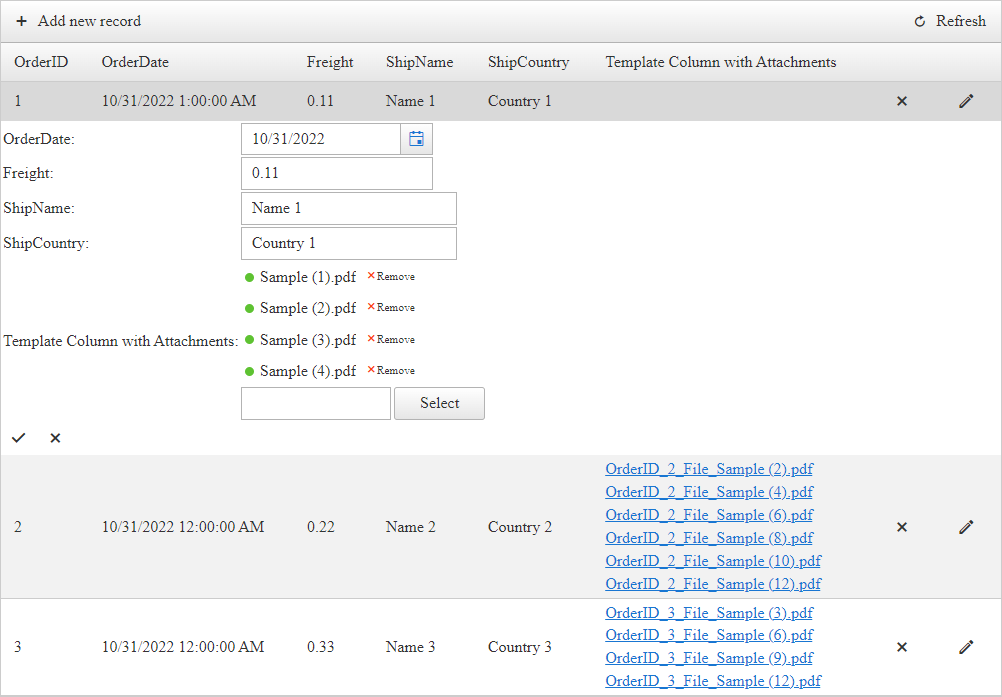Image resolution: width=1002 pixels, height=697 pixels.
Task: Open OrderID_2_File_Sample (10).pdf link
Action: tap(713, 561)
